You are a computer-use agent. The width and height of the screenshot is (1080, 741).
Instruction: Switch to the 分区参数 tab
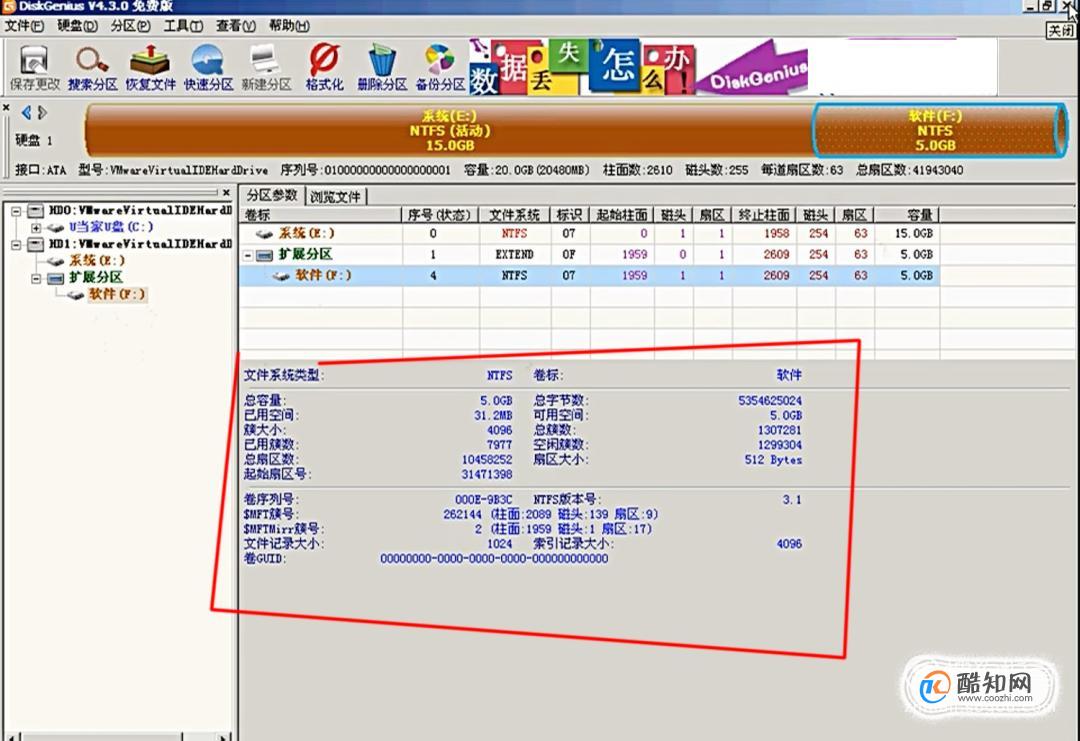272,195
